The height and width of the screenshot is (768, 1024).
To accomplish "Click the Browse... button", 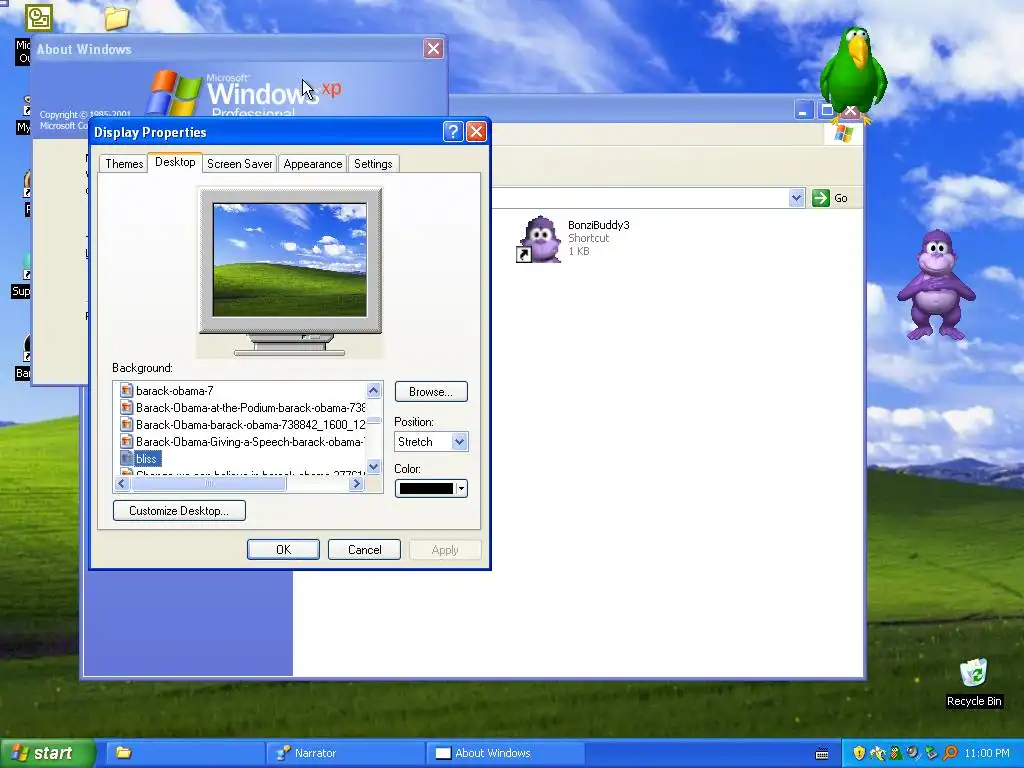I will [x=431, y=391].
